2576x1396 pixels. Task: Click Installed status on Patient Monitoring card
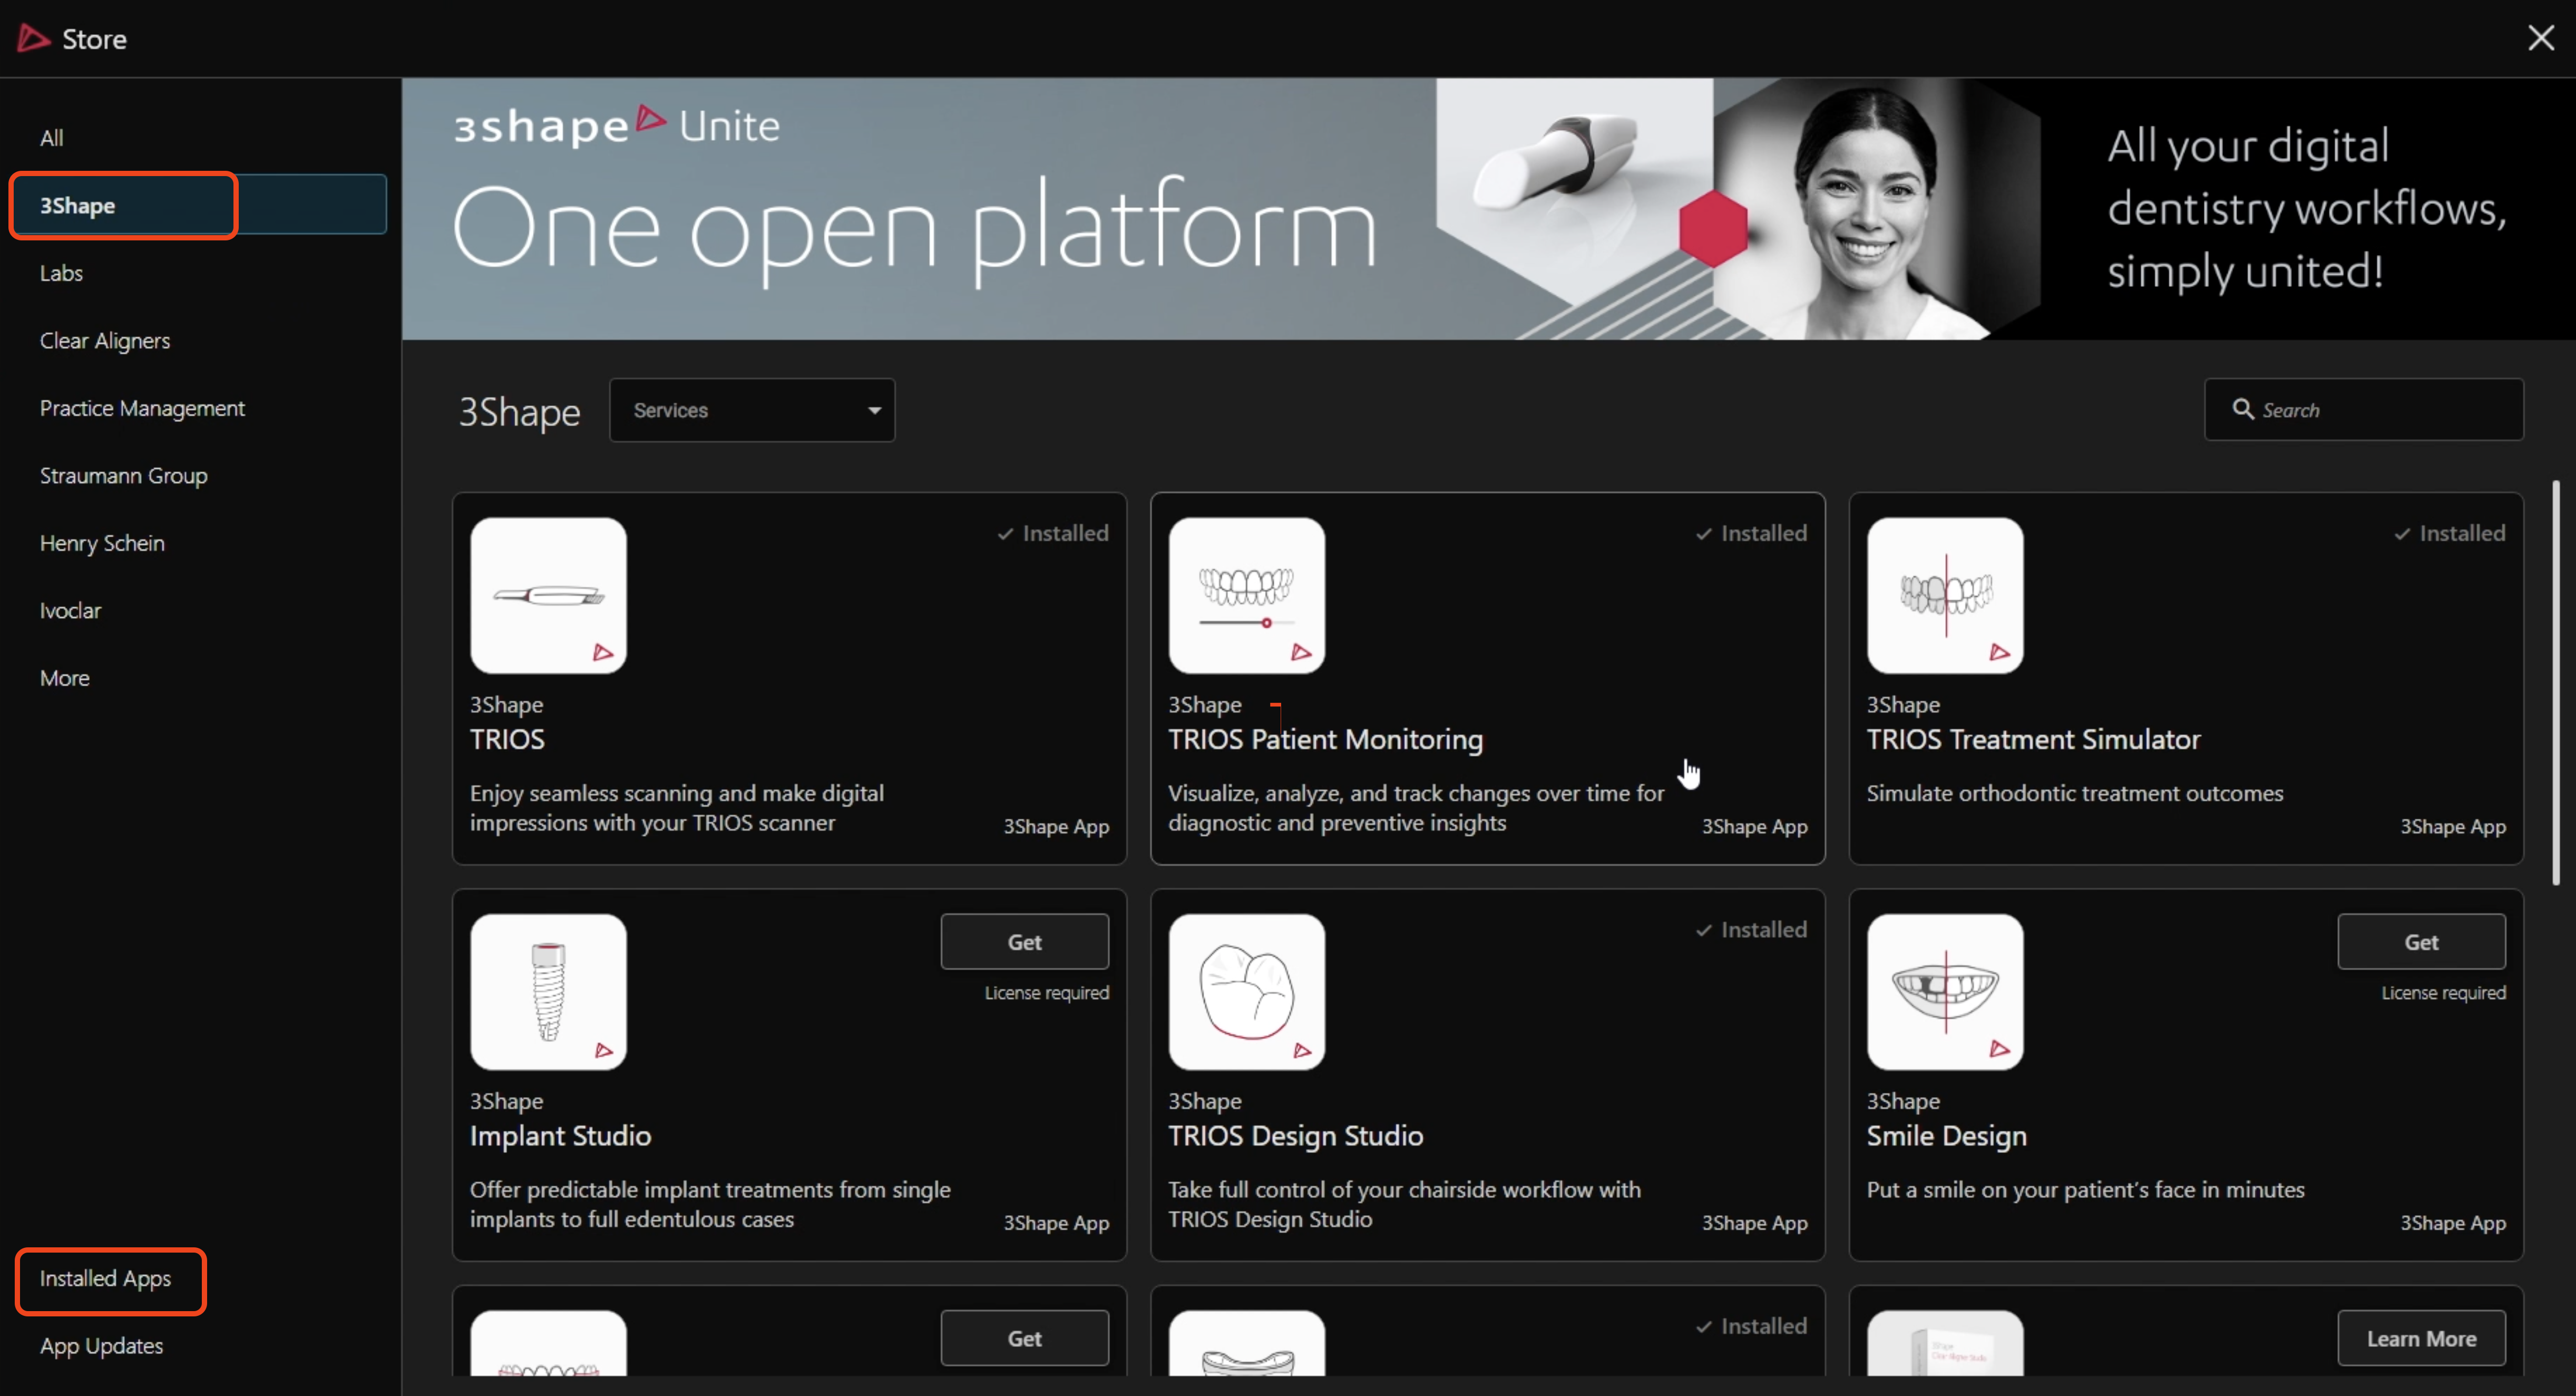(1751, 533)
